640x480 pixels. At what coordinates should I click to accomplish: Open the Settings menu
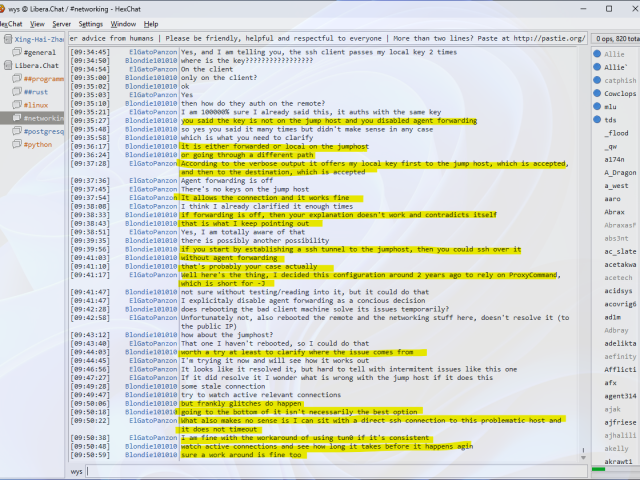90,23
